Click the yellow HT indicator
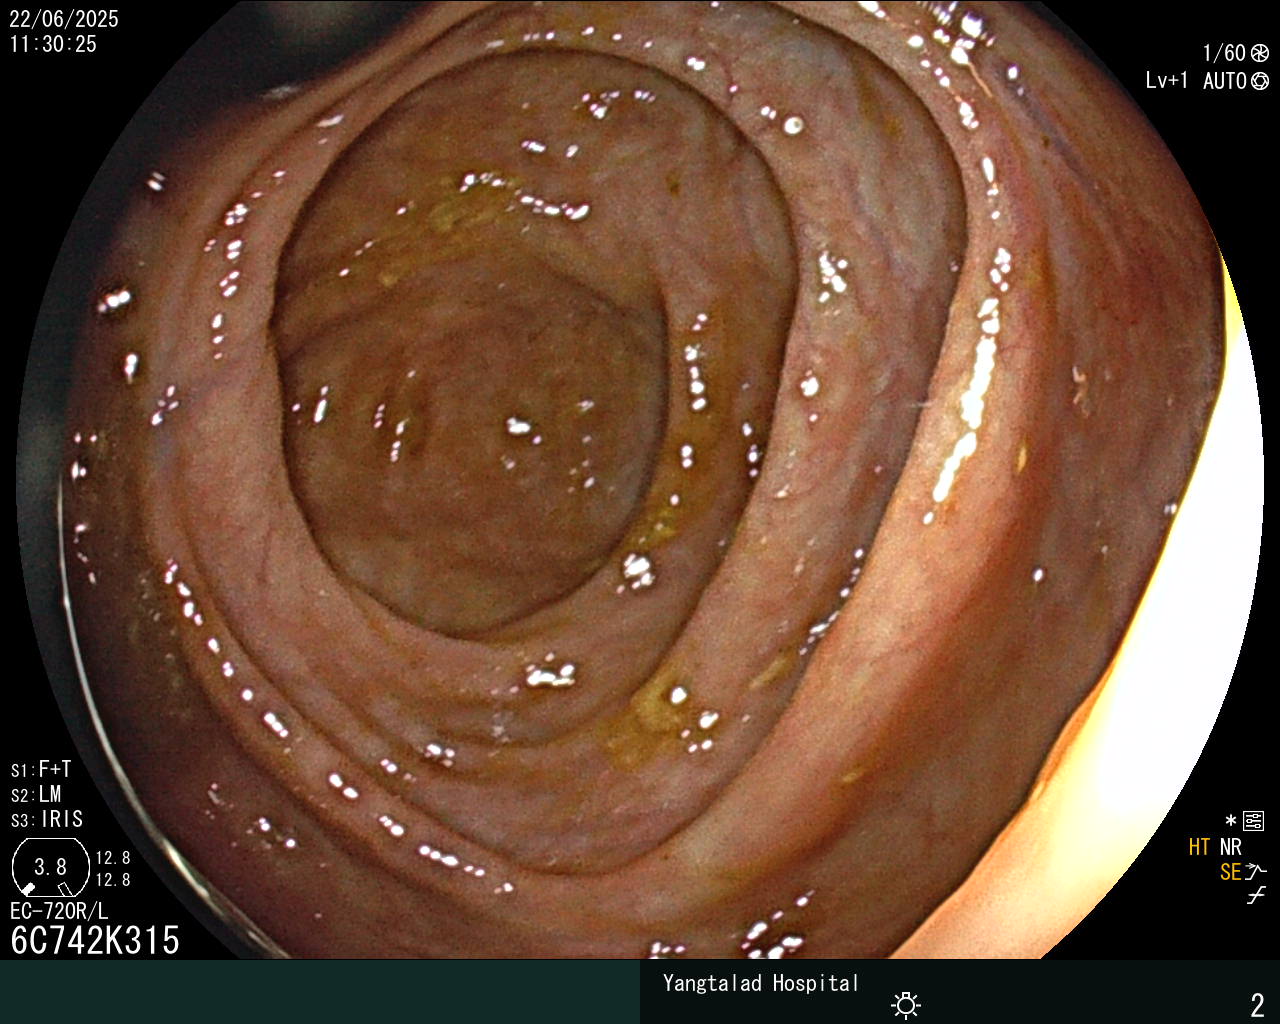The image size is (1280, 1024). 1199,847
